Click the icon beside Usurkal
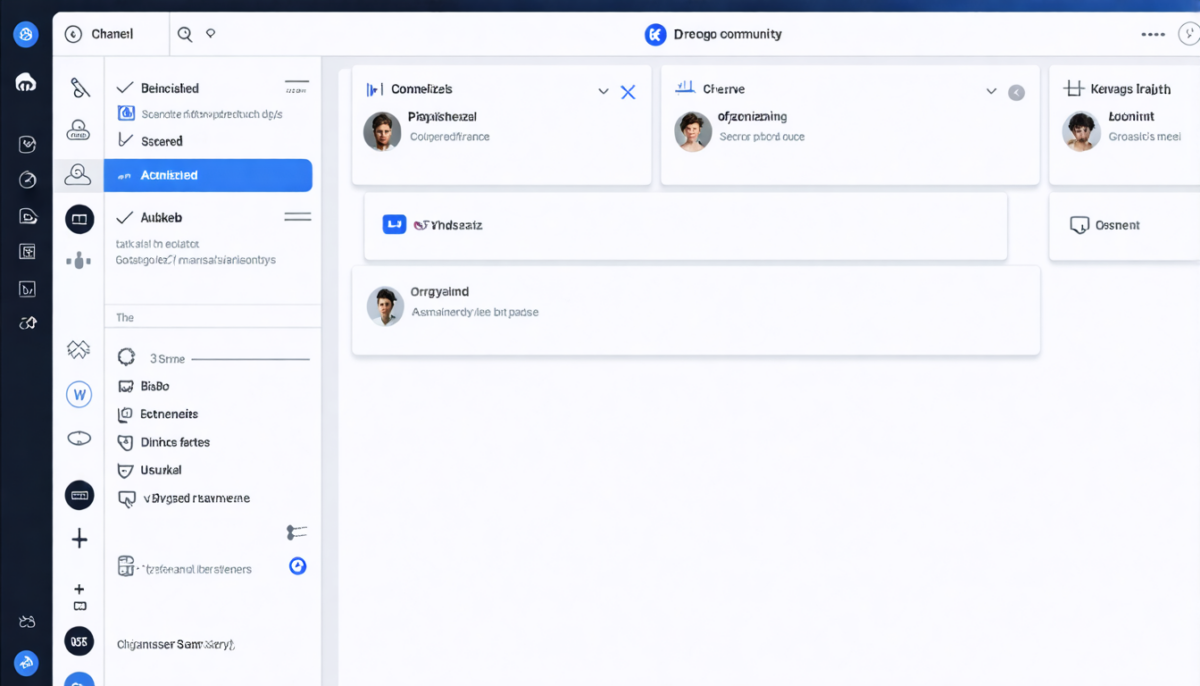This screenshot has height=686, width=1200. (126, 470)
